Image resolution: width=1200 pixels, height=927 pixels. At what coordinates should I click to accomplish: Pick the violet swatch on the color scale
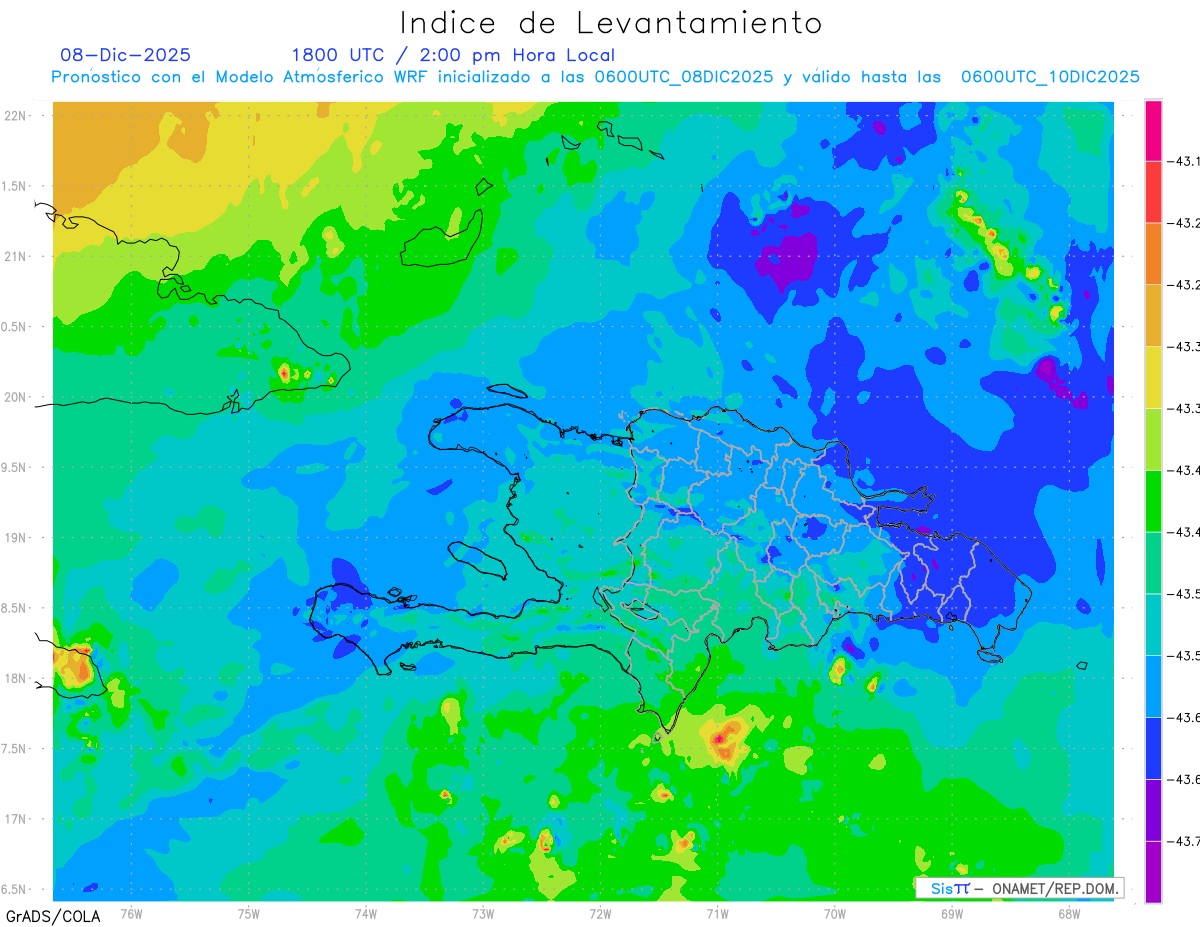(1153, 810)
